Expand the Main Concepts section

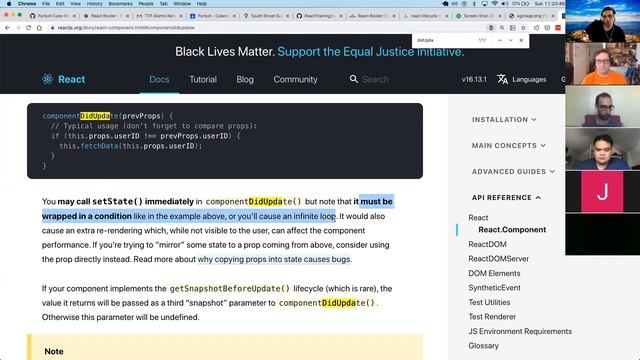[509, 146]
